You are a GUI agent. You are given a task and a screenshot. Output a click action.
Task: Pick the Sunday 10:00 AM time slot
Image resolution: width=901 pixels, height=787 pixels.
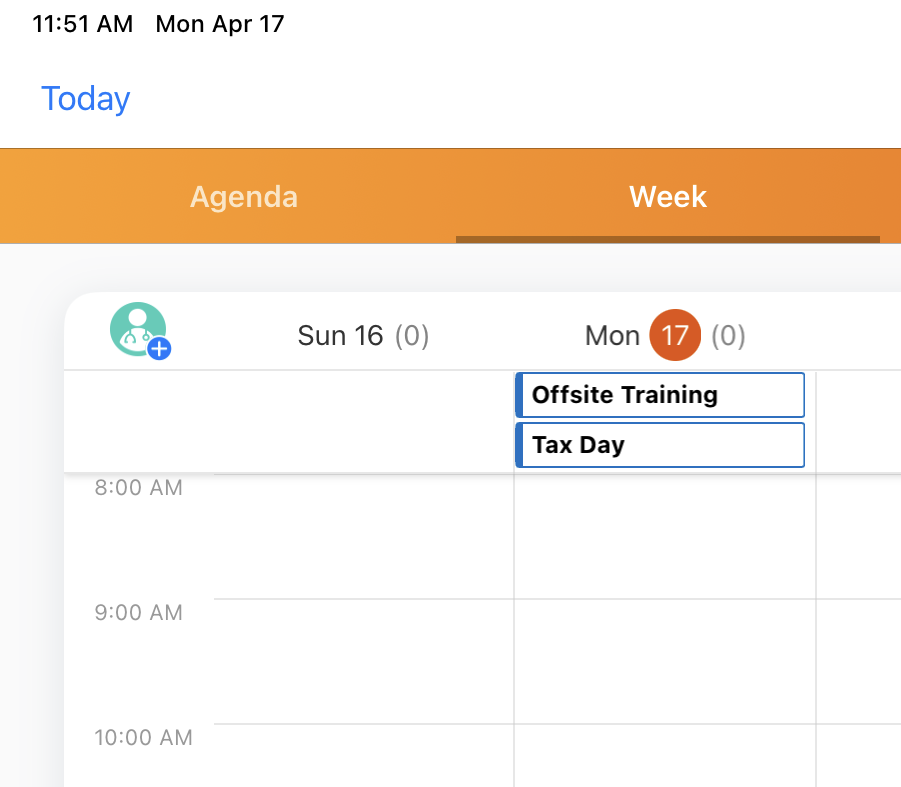click(363, 755)
